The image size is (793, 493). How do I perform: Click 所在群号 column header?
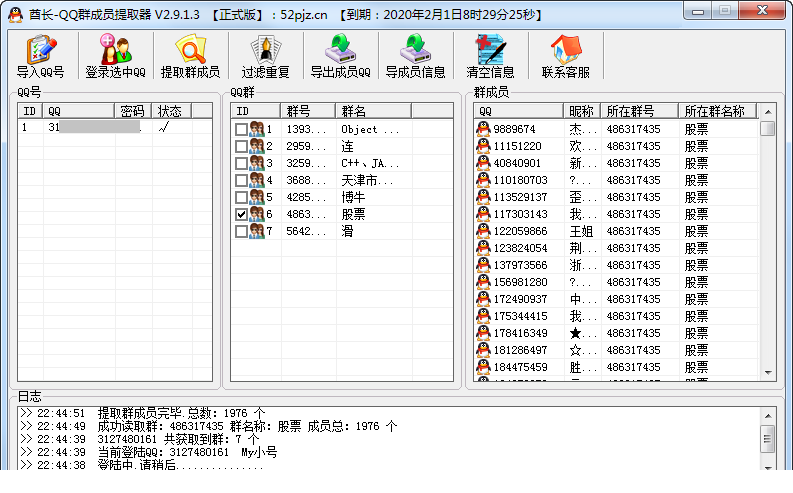pos(639,111)
